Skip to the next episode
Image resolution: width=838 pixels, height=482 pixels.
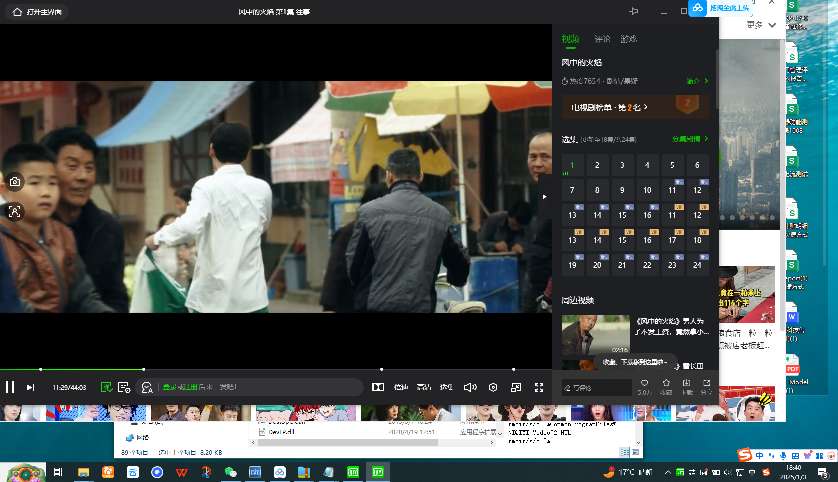(30, 387)
